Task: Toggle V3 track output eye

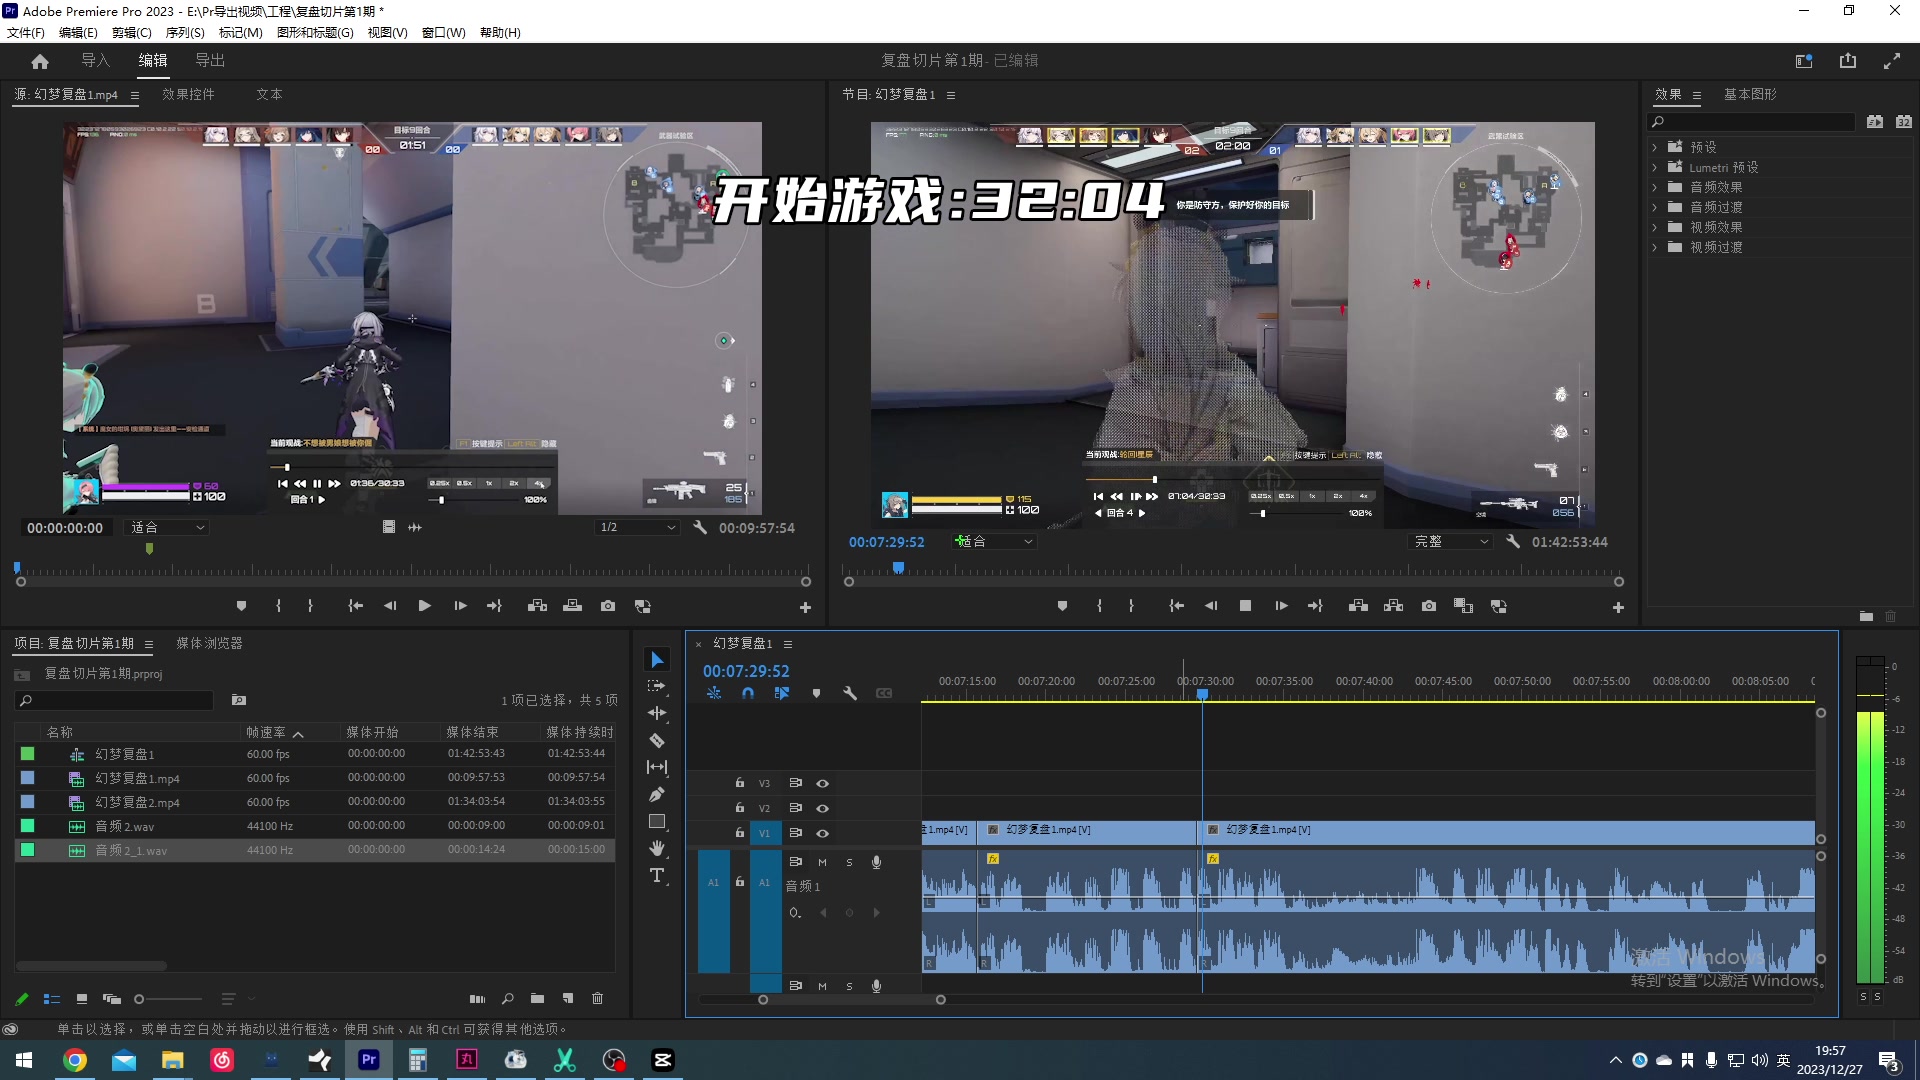Action: [x=822, y=783]
